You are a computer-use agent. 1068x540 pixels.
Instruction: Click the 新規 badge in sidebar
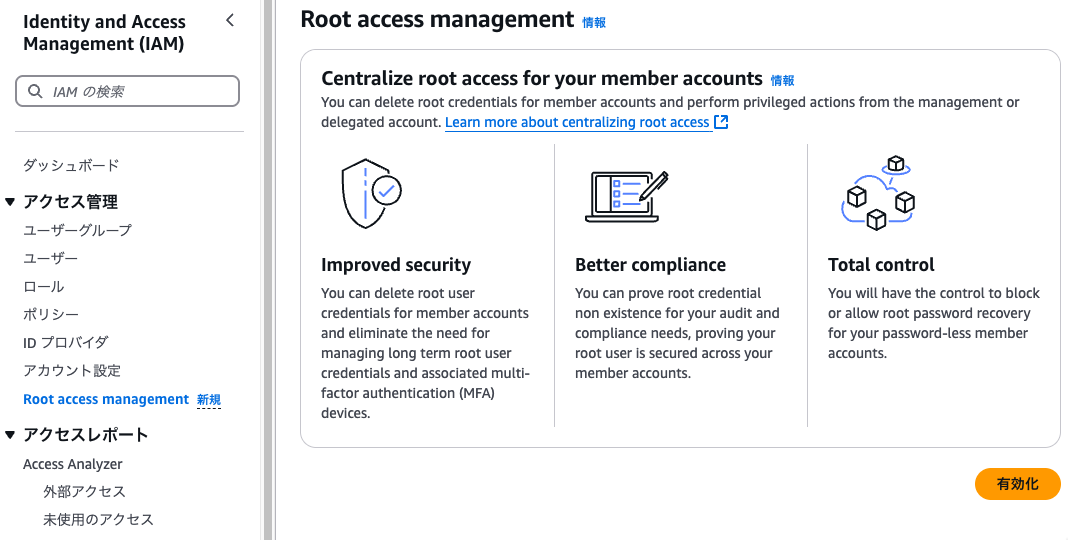click(x=209, y=400)
